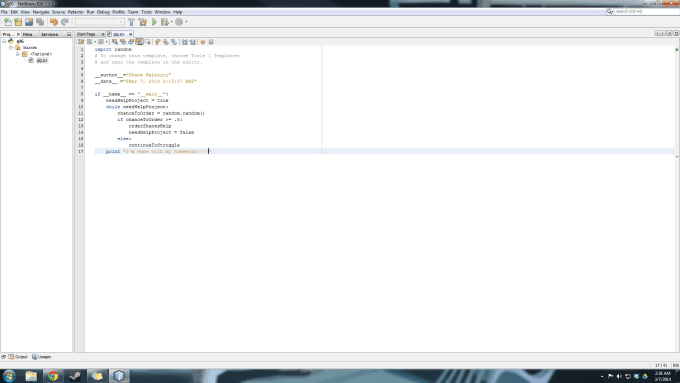The width and height of the screenshot is (680, 383).
Task: Click the New File toolbar icon
Action: 7,22
